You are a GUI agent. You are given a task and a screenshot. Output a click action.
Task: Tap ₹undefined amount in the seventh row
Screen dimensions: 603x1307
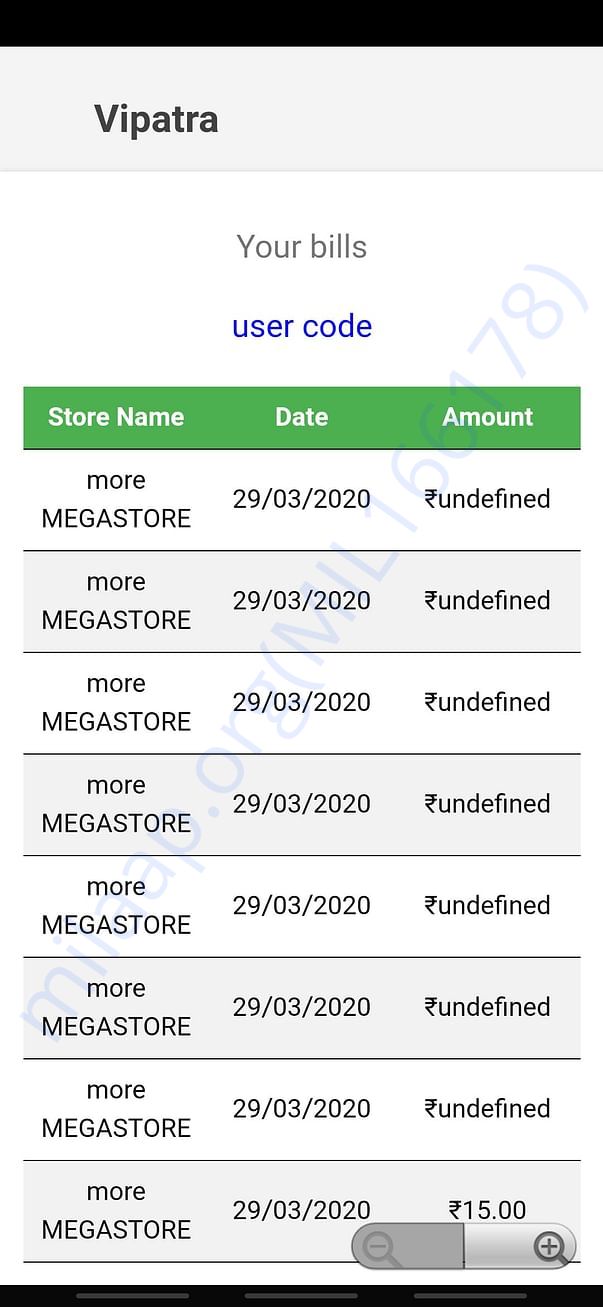pos(488,1109)
